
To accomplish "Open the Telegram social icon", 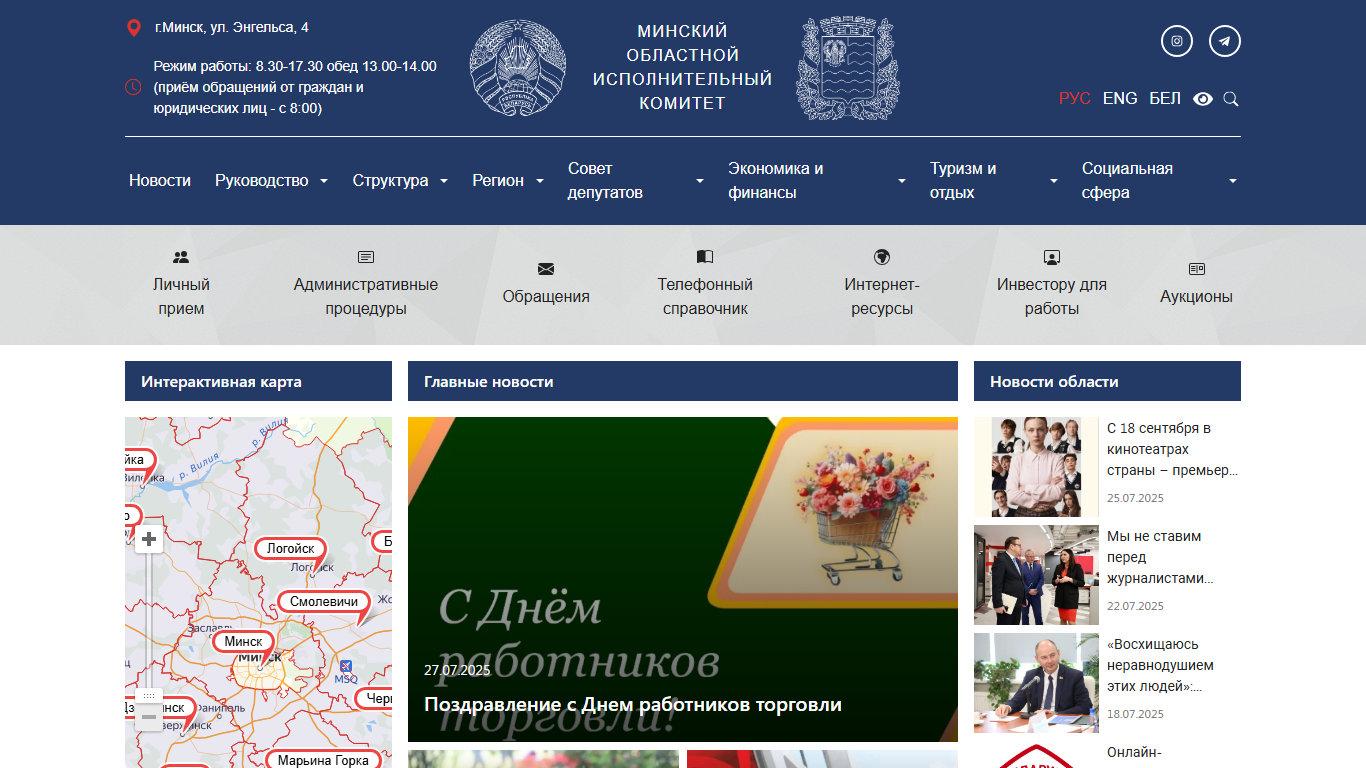I will click(1225, 41).
